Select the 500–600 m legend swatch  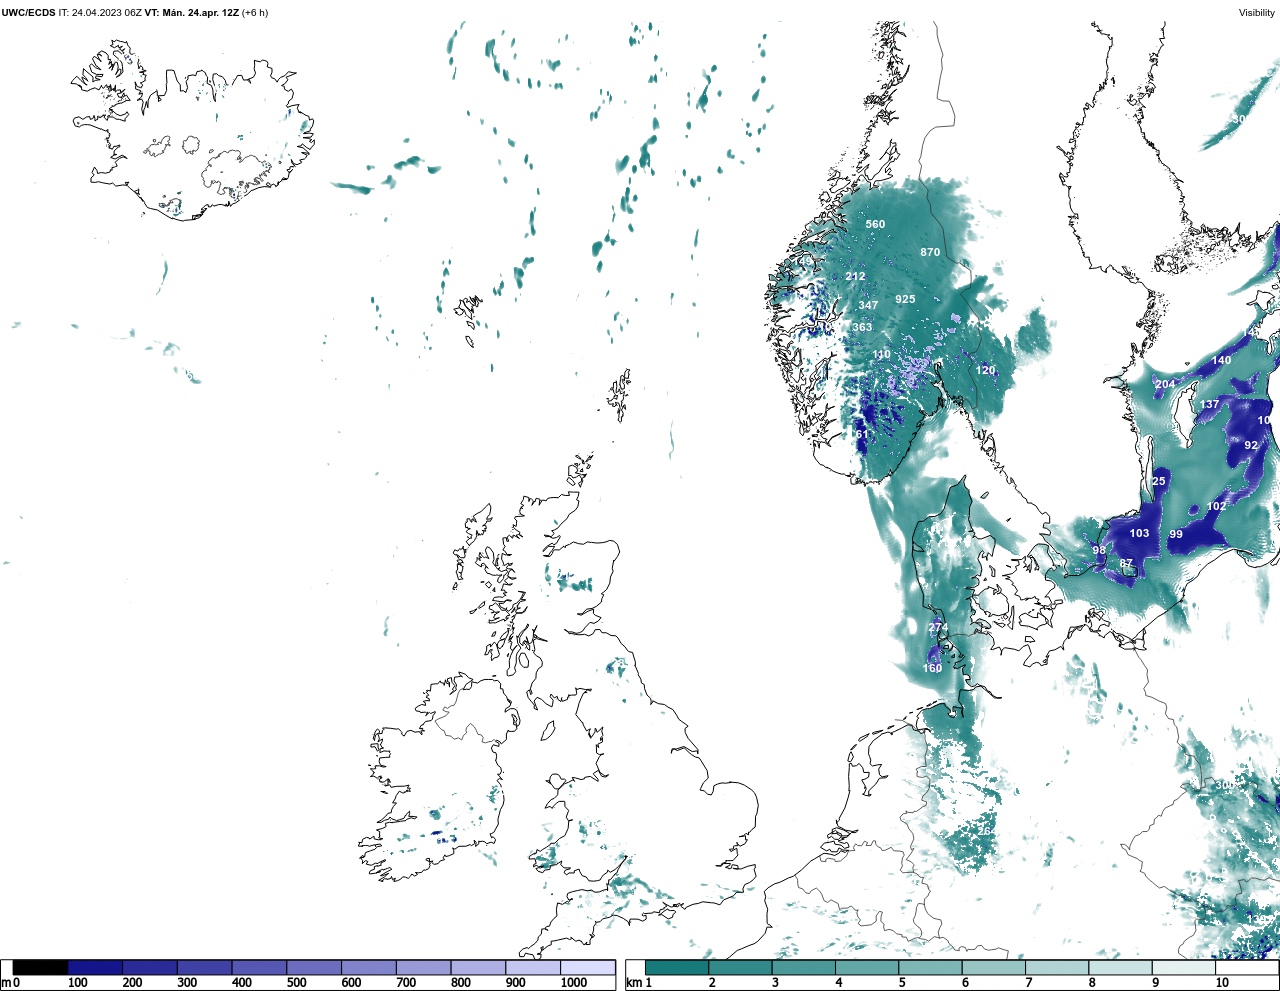coord(314,968)
